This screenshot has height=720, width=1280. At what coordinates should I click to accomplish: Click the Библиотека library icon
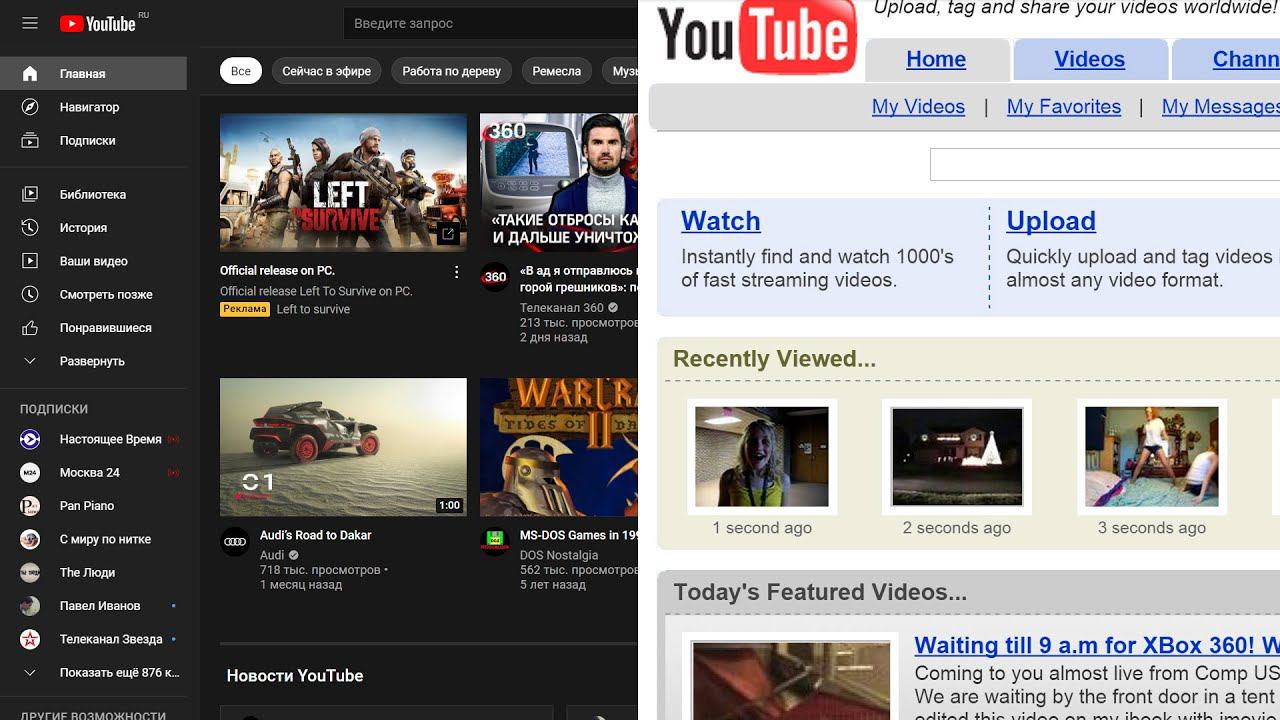point(30,194)
